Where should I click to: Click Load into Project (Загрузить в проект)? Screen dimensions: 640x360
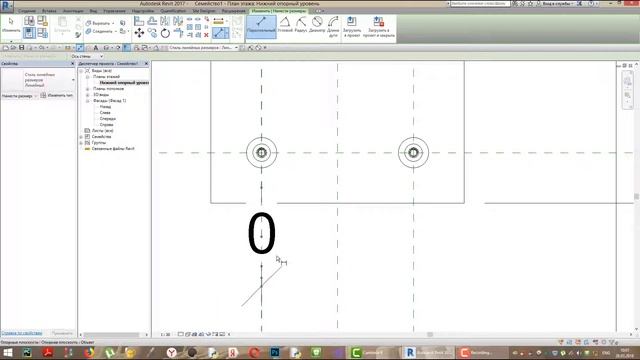tap(351, 27)
